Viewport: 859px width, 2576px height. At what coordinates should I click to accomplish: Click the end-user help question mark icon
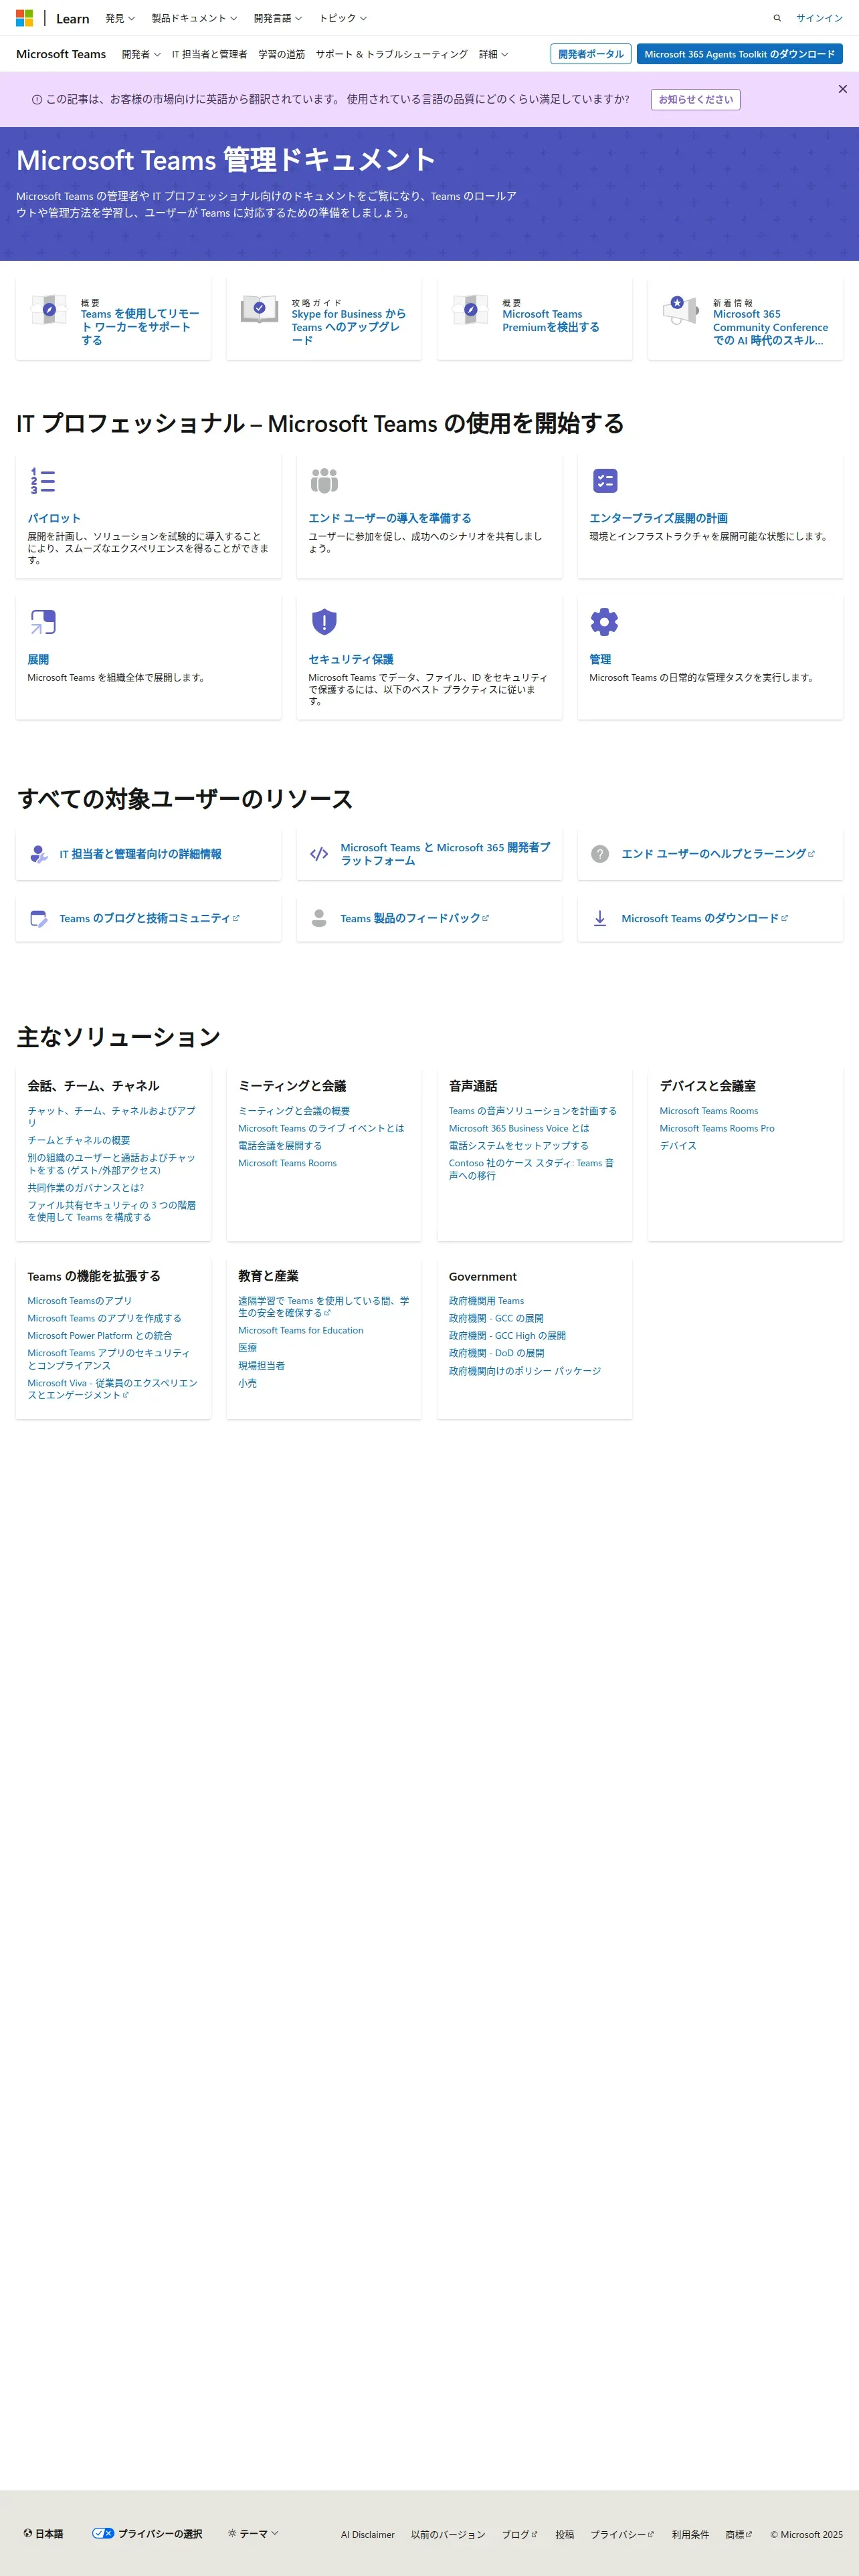pyautogui.click(x=600, y=854)
